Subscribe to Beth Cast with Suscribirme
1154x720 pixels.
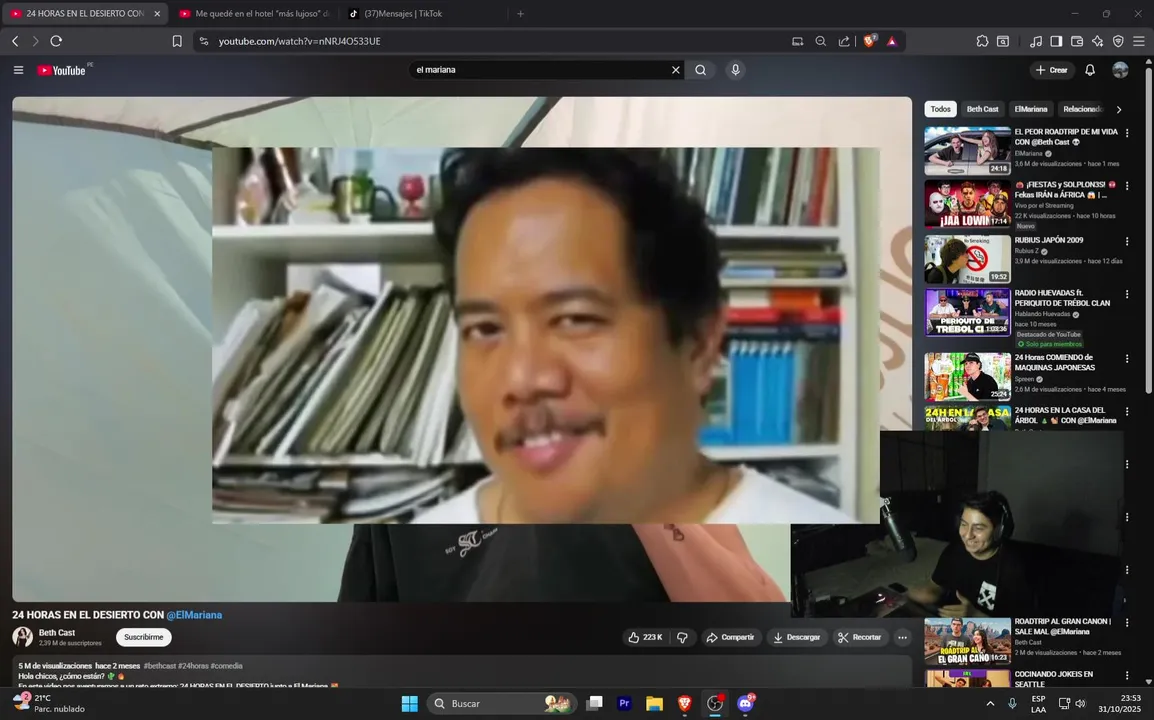click(x=144, y=638)
